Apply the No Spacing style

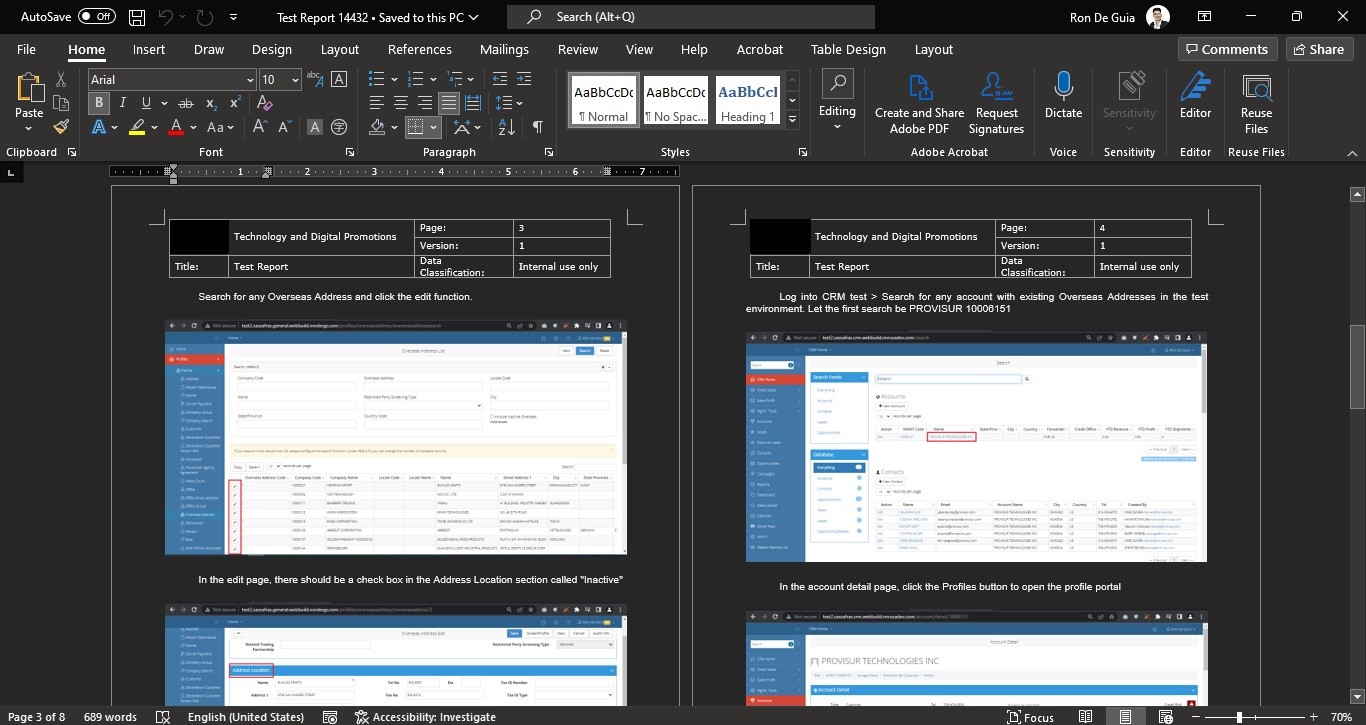pos(675,100)
